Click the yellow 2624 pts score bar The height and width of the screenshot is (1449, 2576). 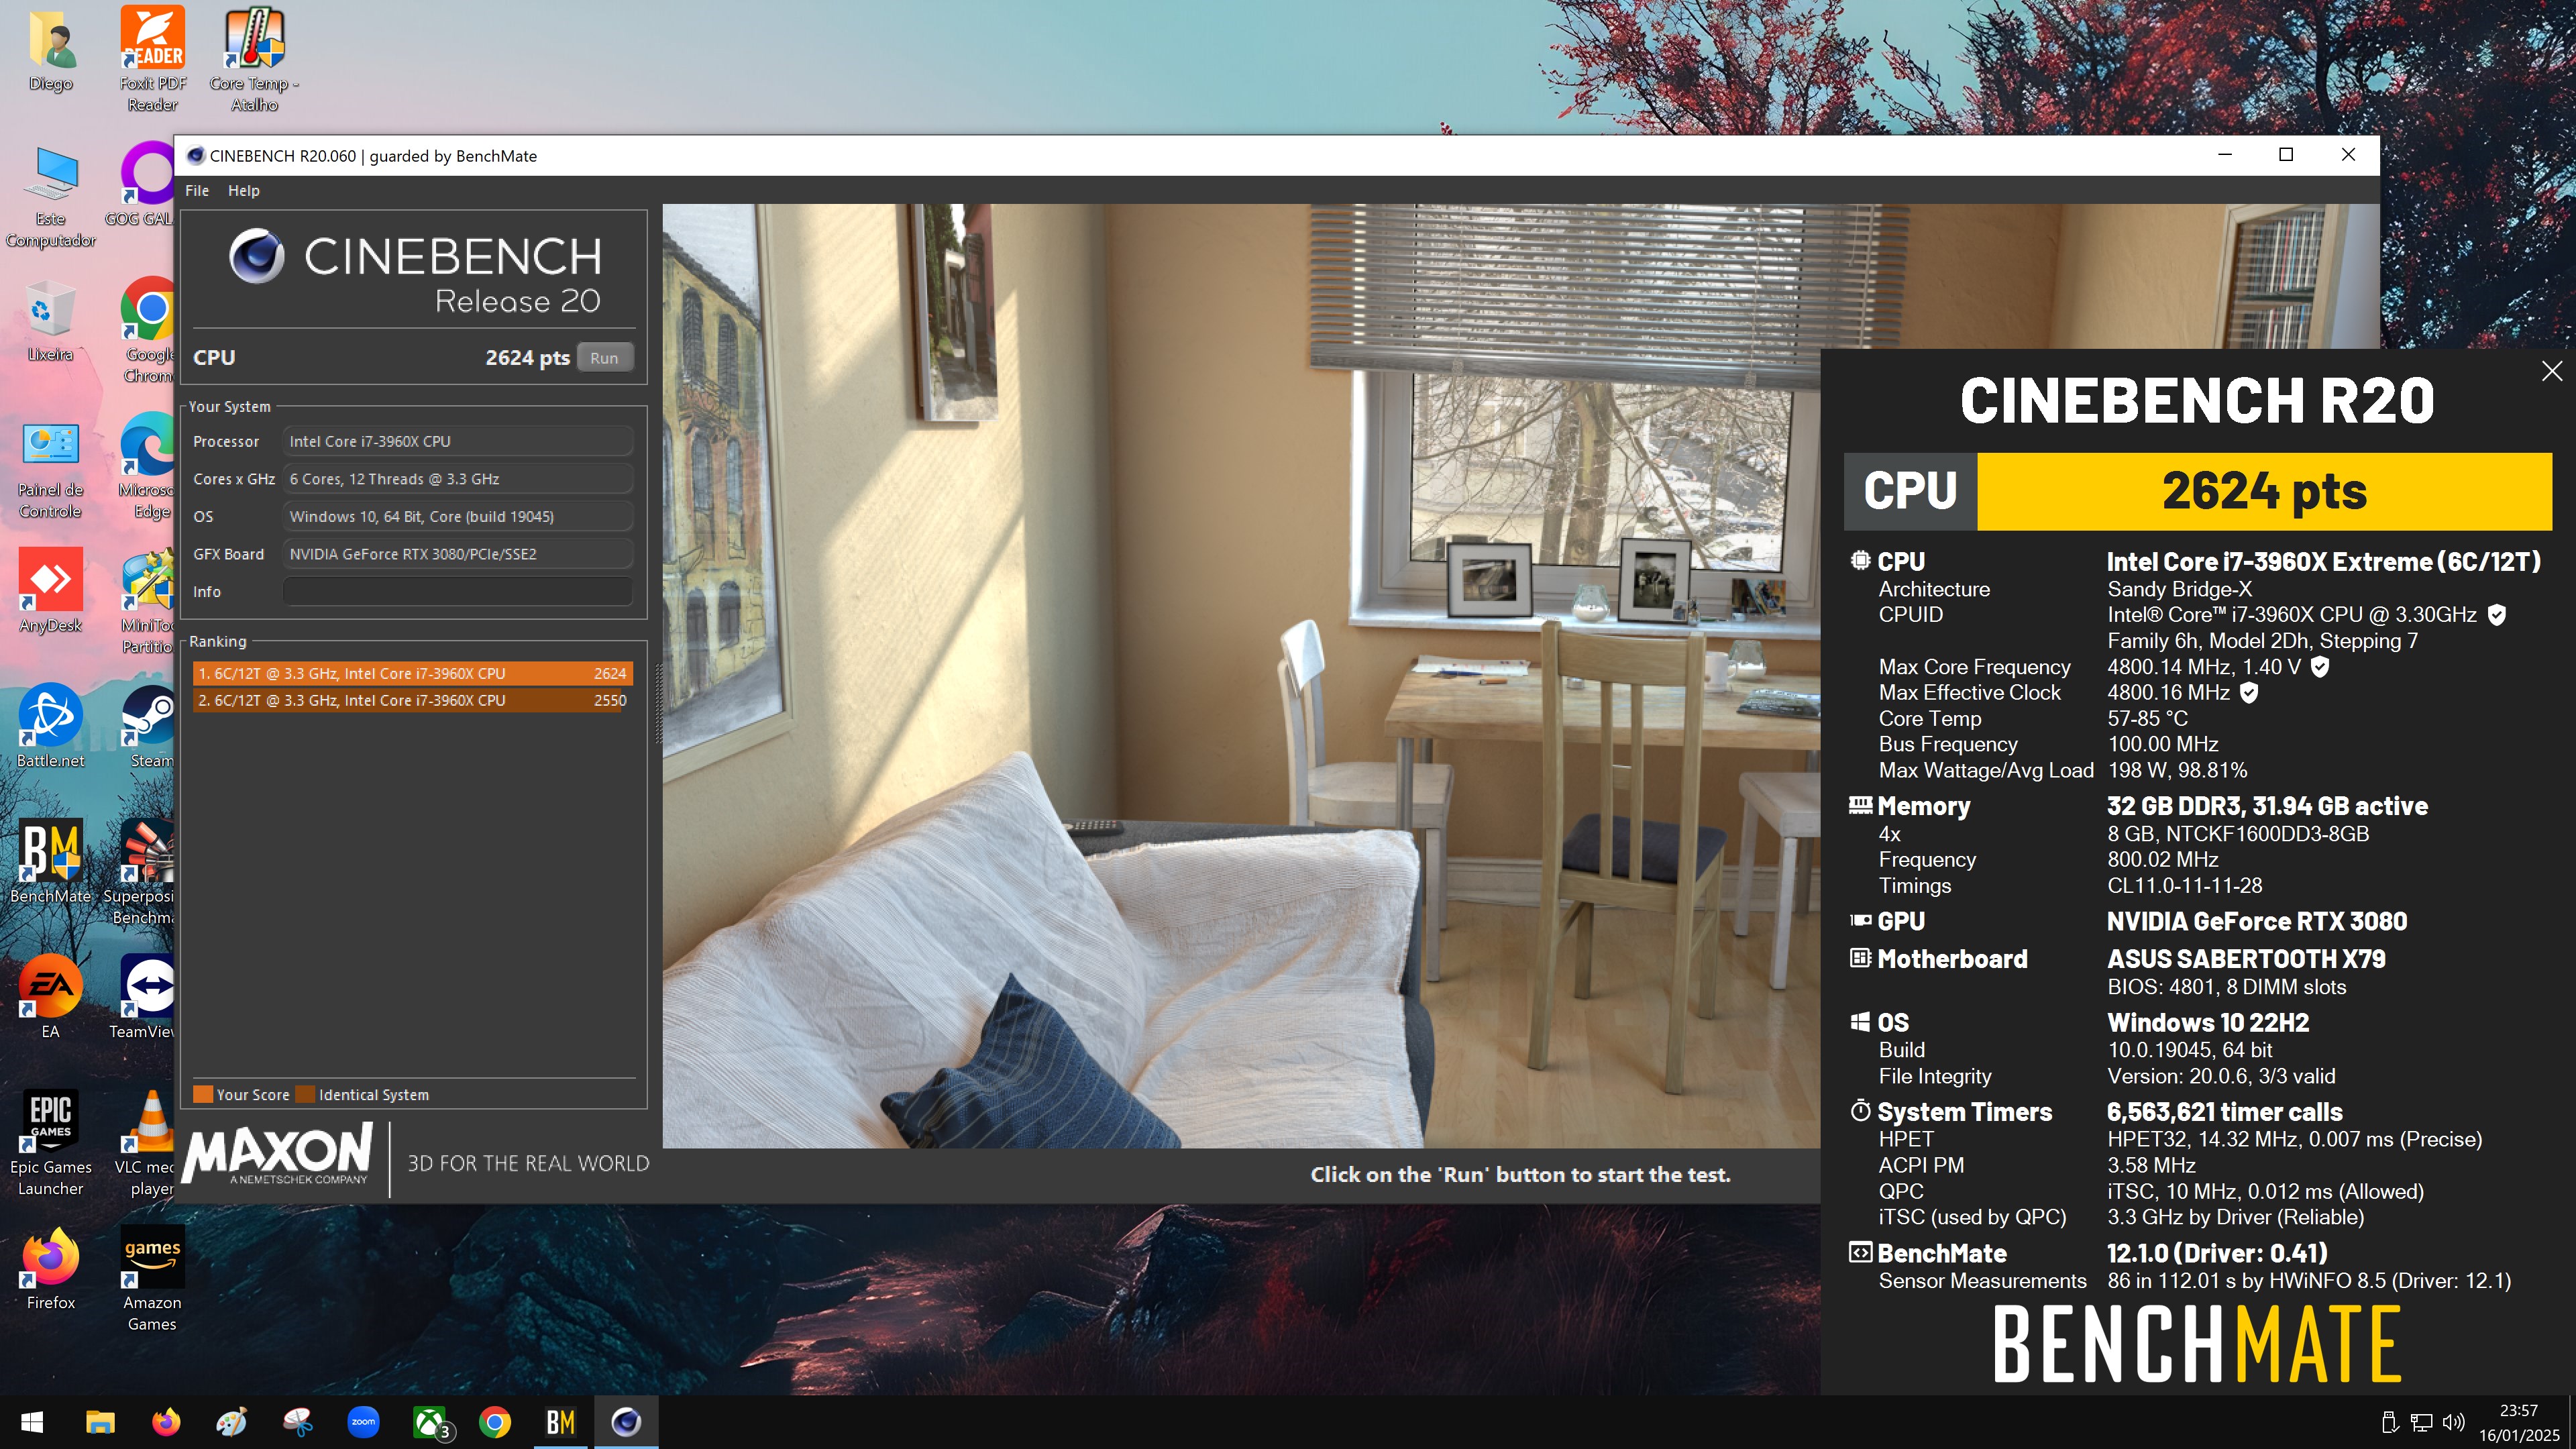coord(2264,491)
